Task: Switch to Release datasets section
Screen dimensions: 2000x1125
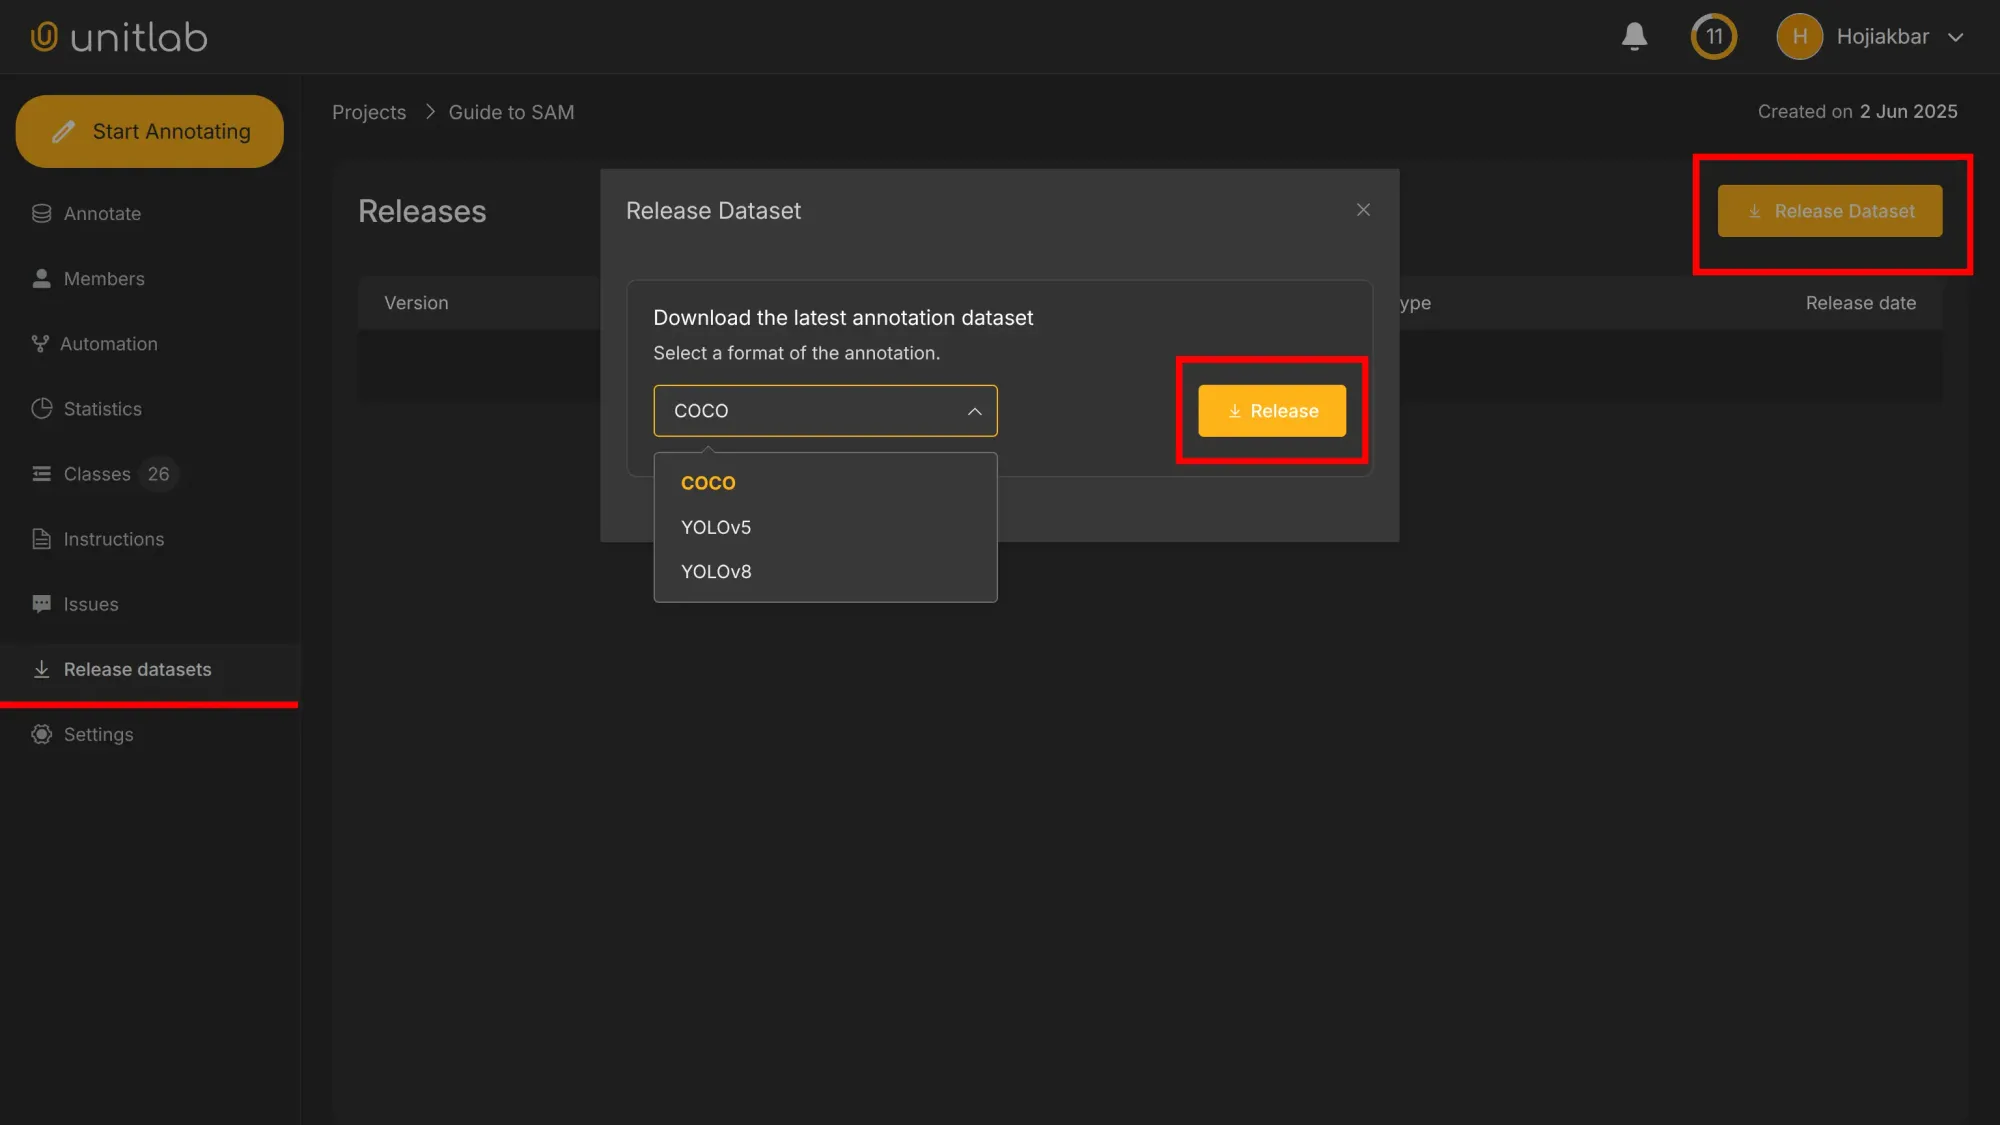Action: coord(137,668)
